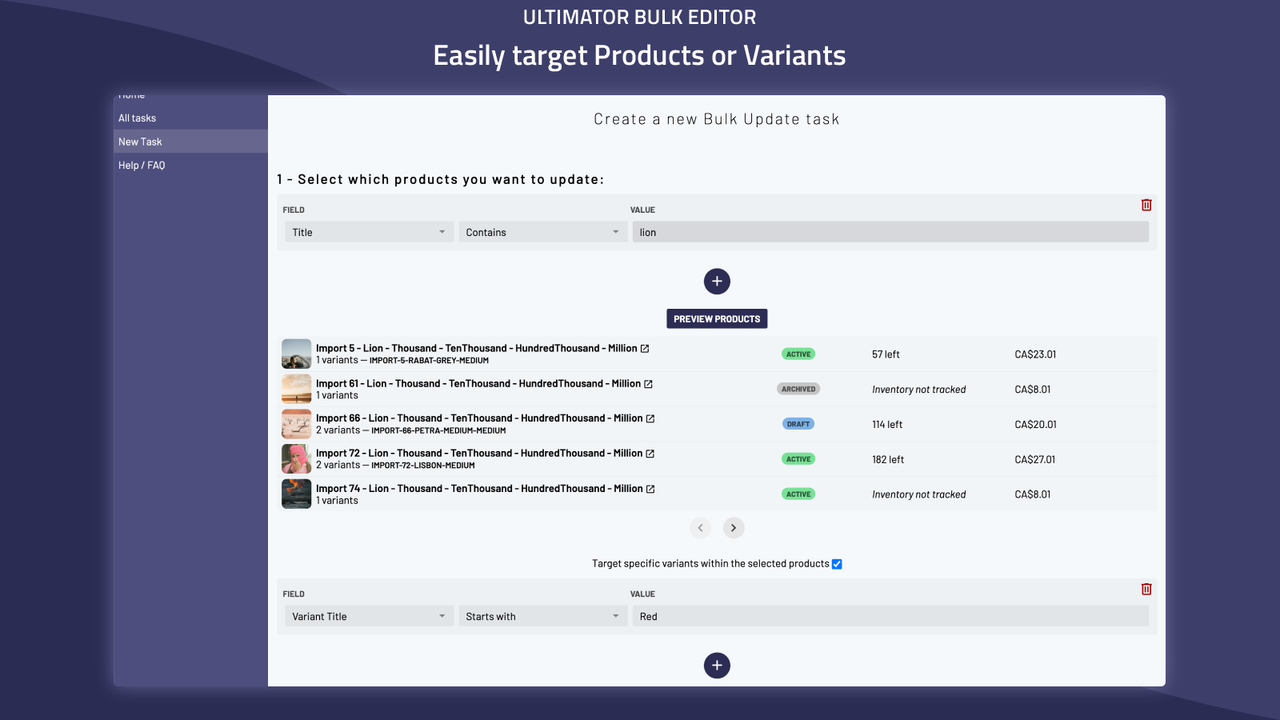Delete the first product filter condition
Viewport: 1280px width, 720px height.
click(x=1146, y=204)
